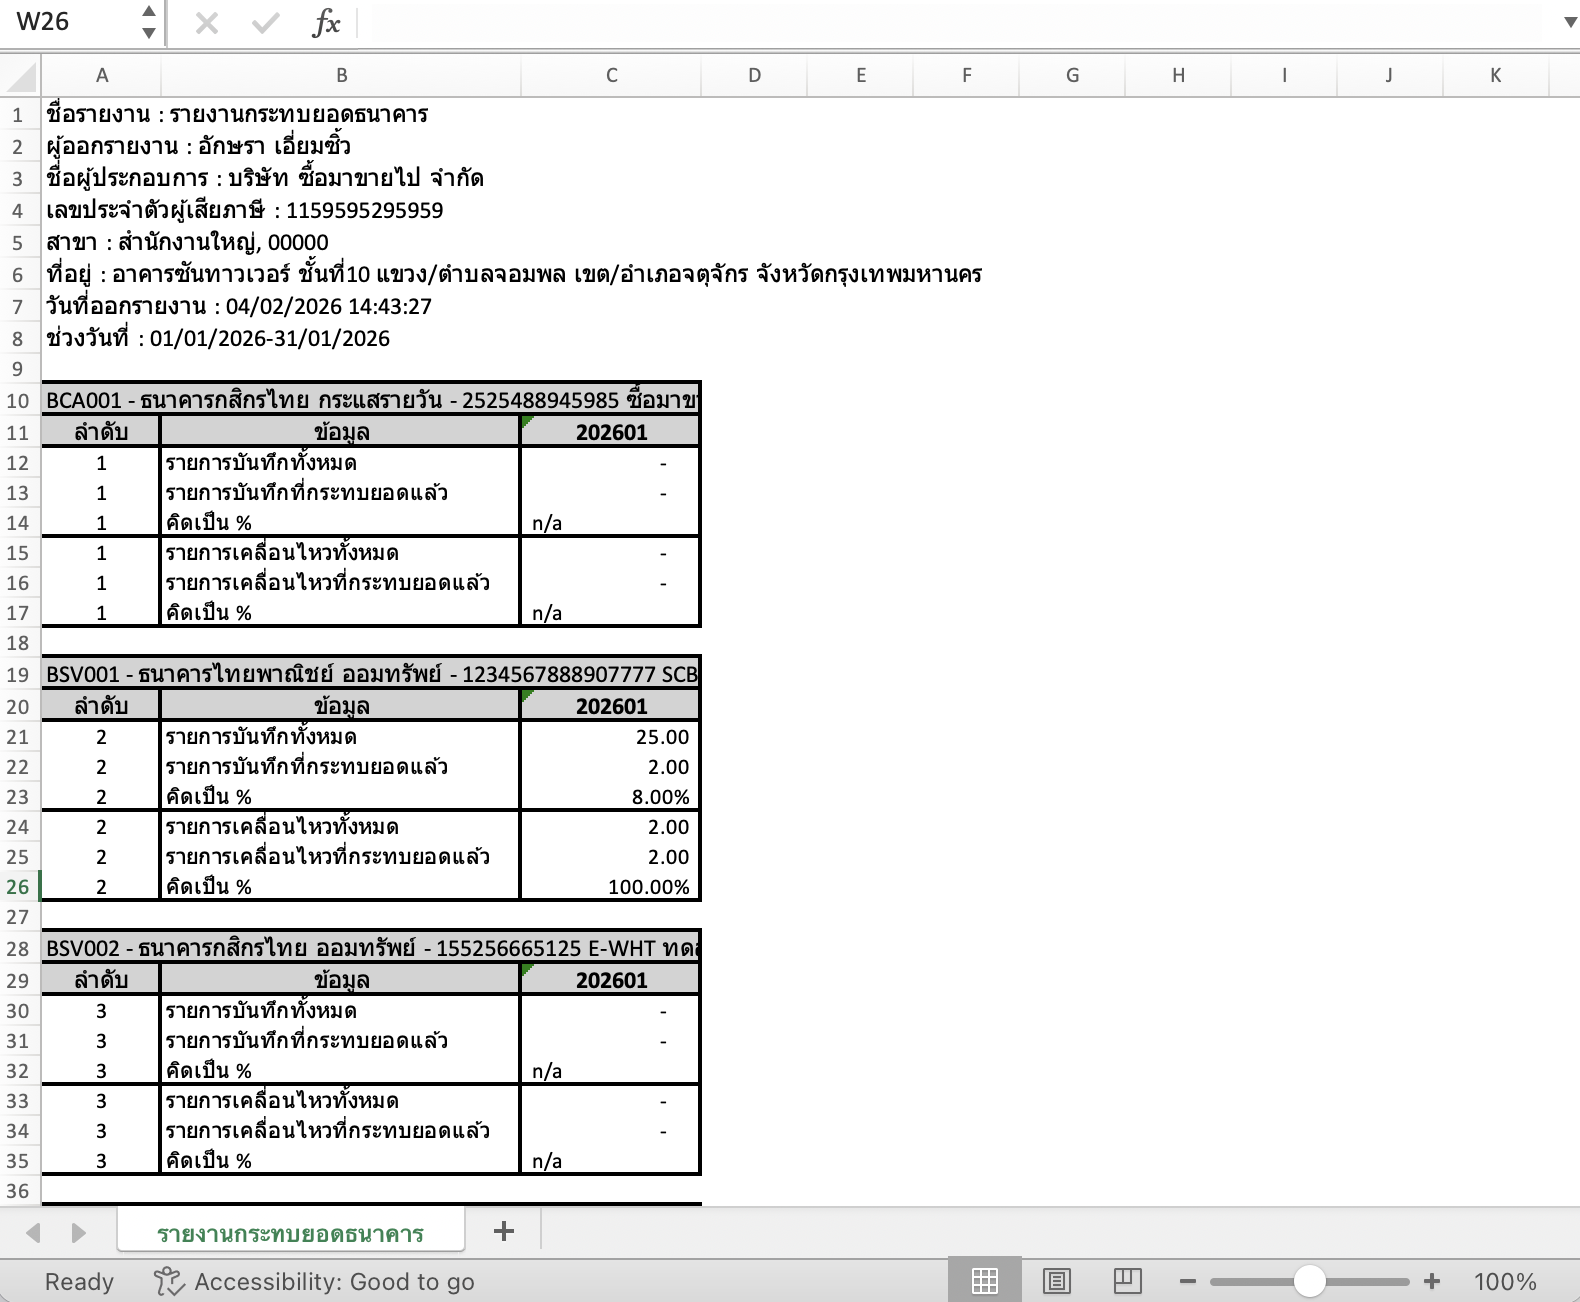Click the 100% zoom level button
This screenshot has height=1302, width=1580.
(1504, 1281)
